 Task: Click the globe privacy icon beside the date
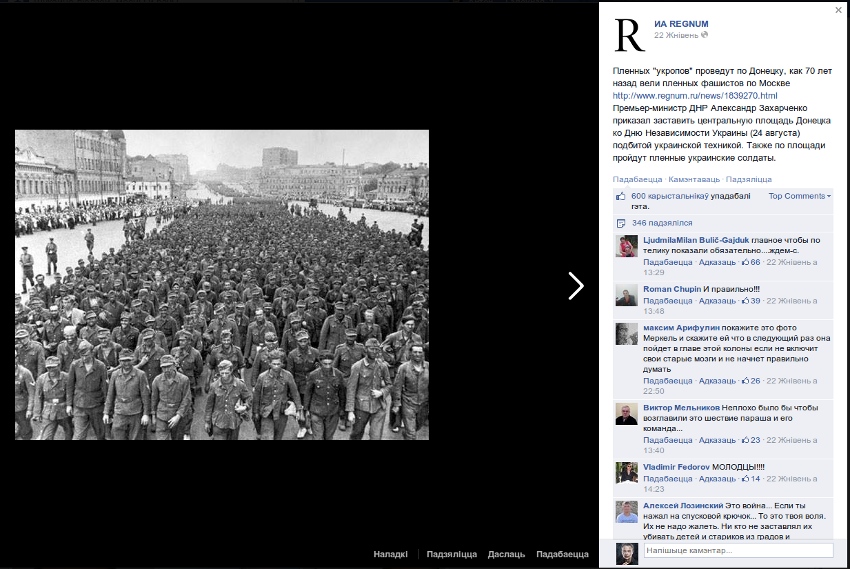tap(705, 35)
